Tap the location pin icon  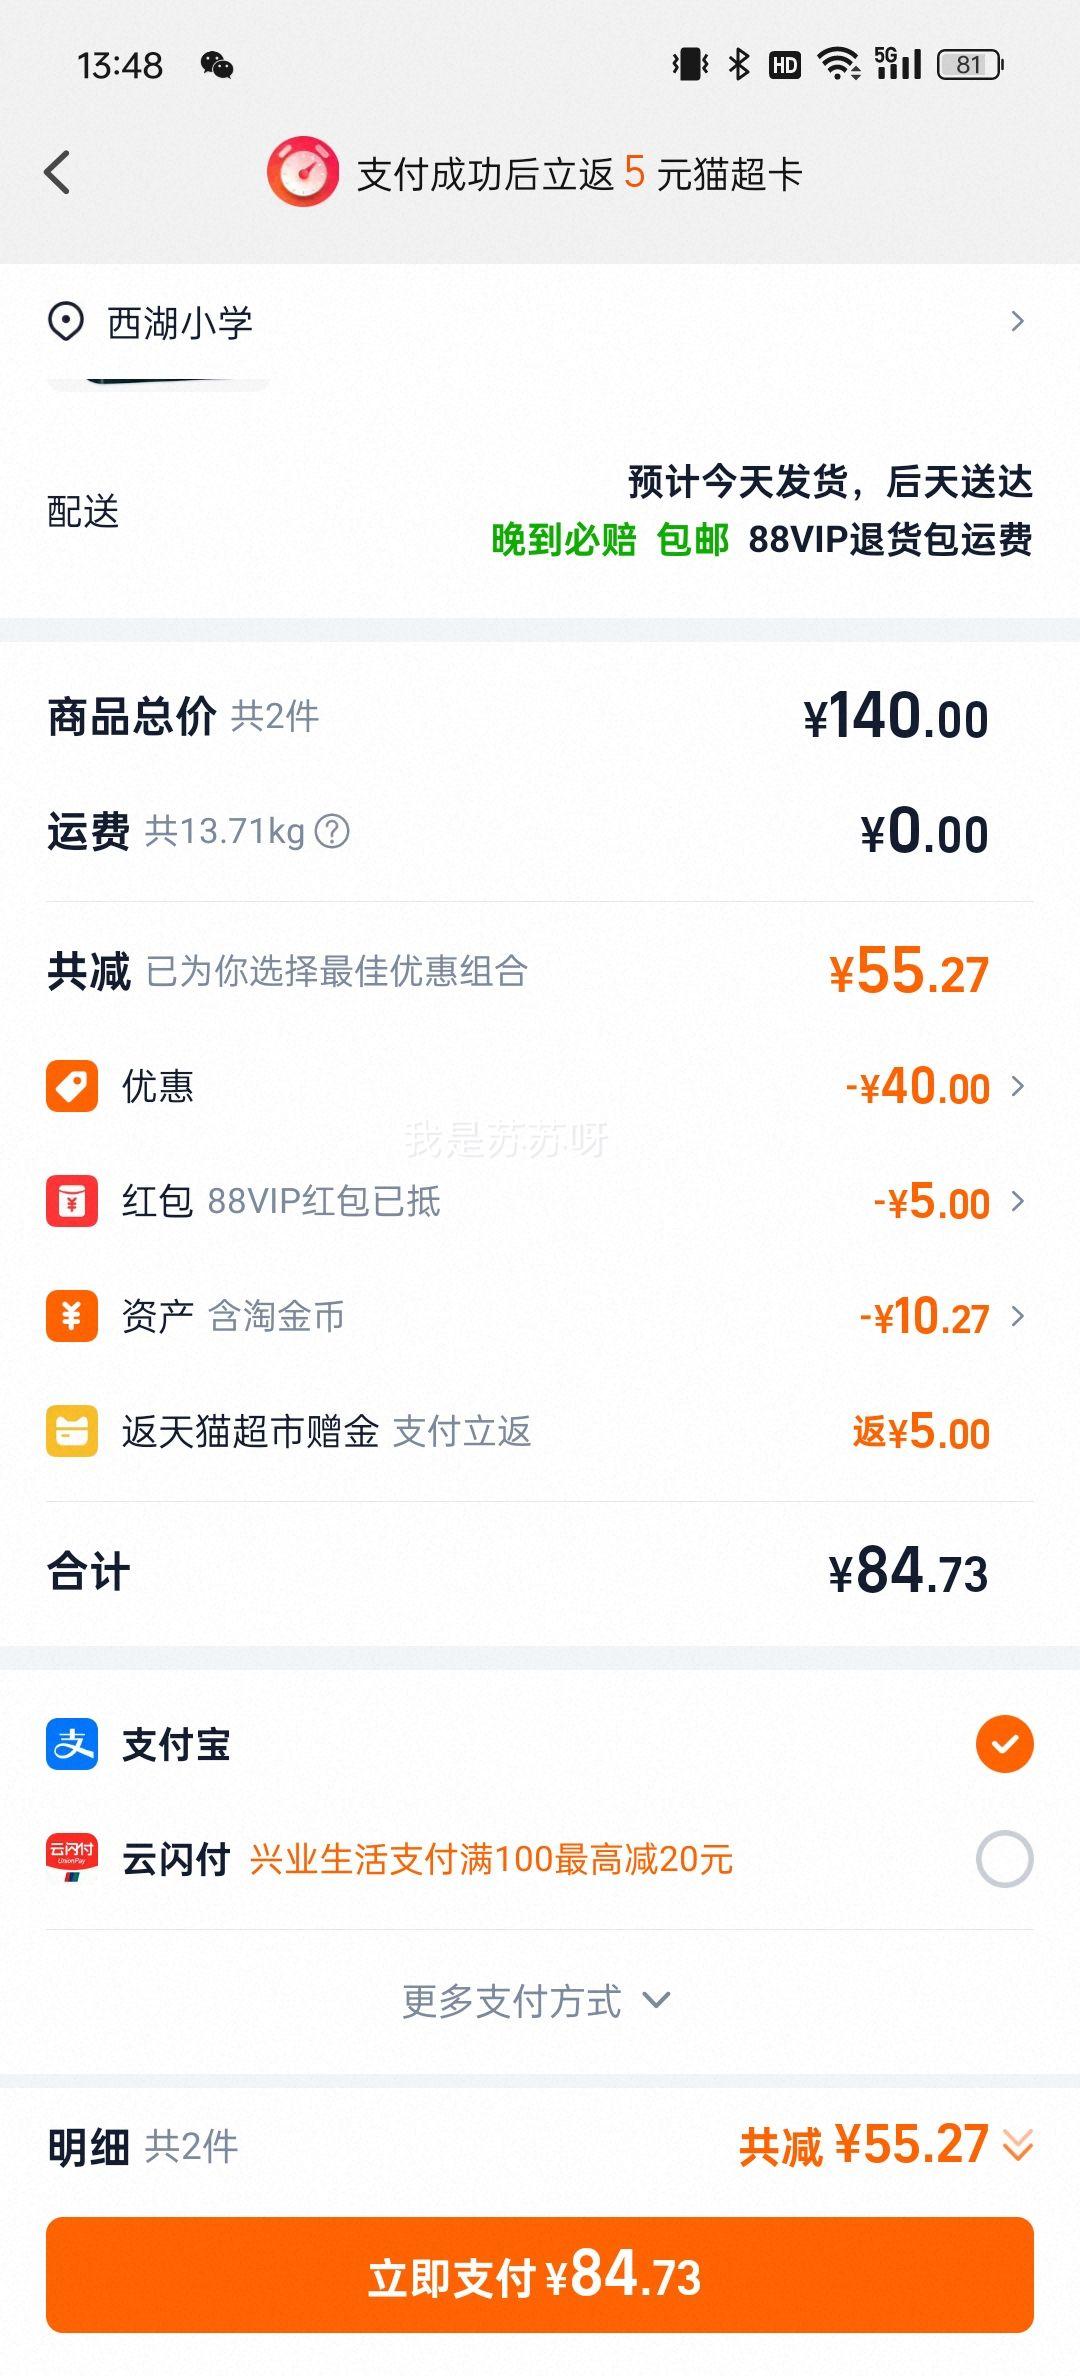[x=66, y=322]
